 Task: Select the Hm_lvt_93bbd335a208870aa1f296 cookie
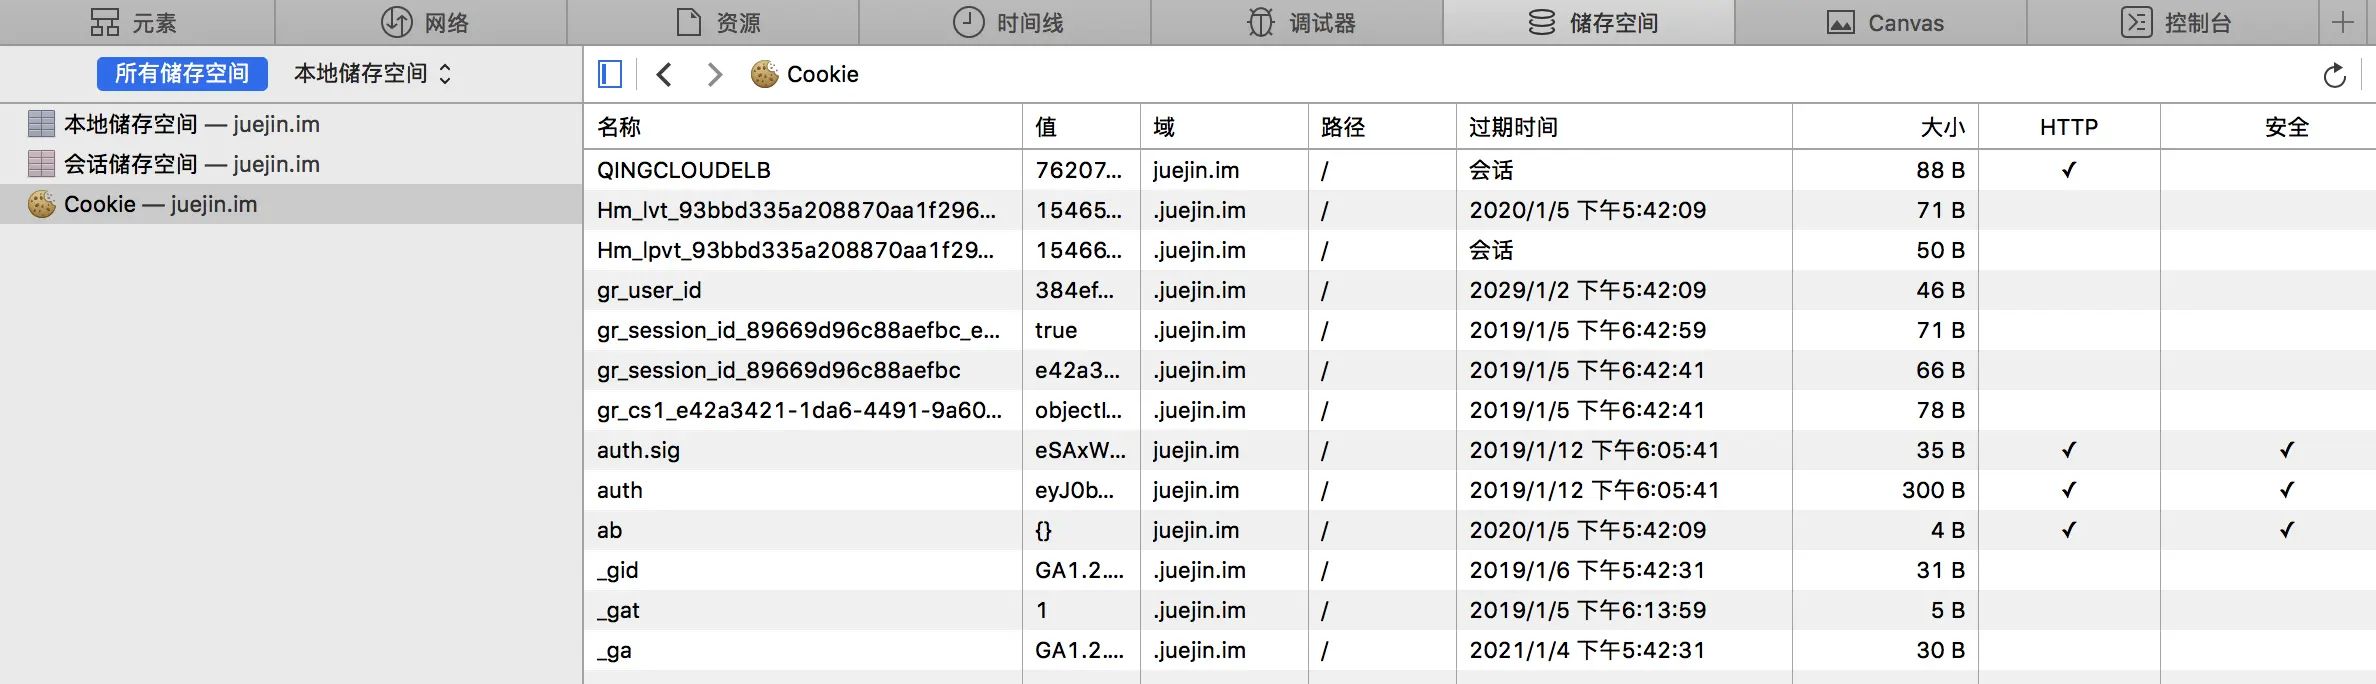tap(796, 210)
